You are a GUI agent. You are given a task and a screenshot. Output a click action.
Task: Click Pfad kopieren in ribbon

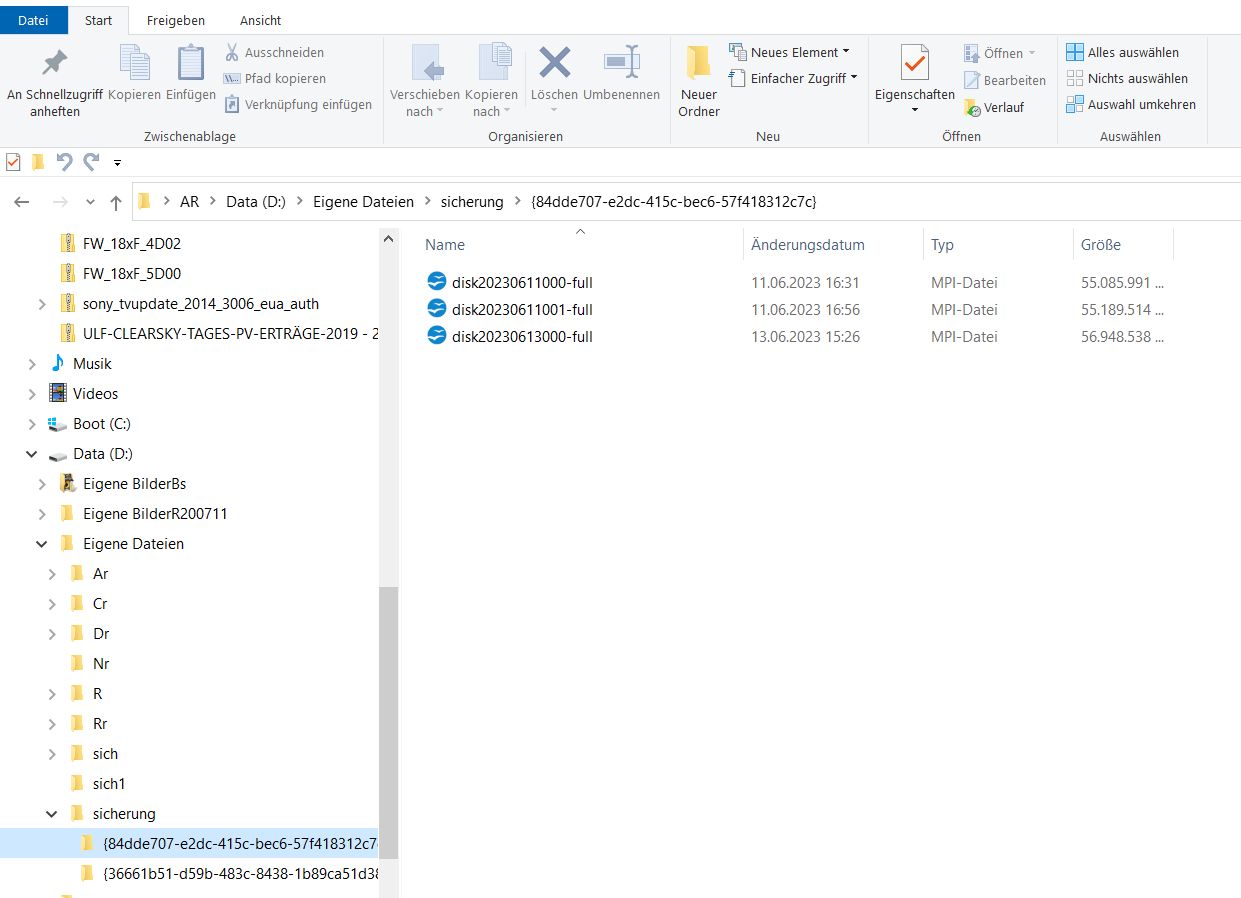click(x=274, y=78)
